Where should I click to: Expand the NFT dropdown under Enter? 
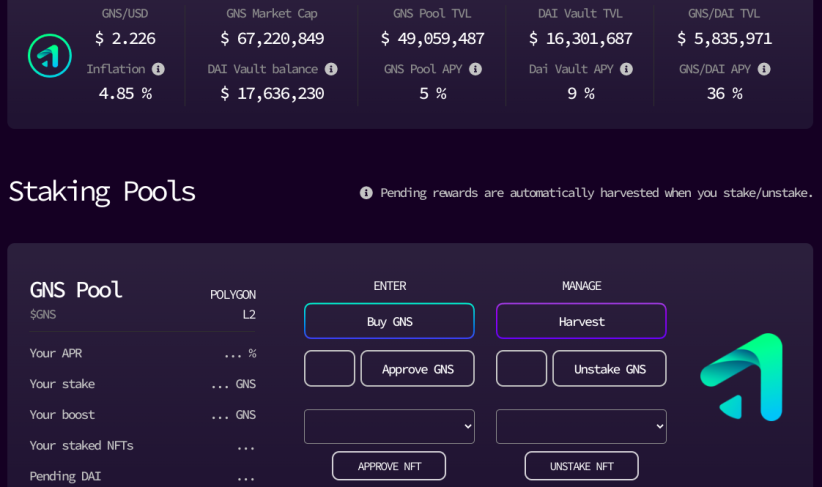pos(390,426)
